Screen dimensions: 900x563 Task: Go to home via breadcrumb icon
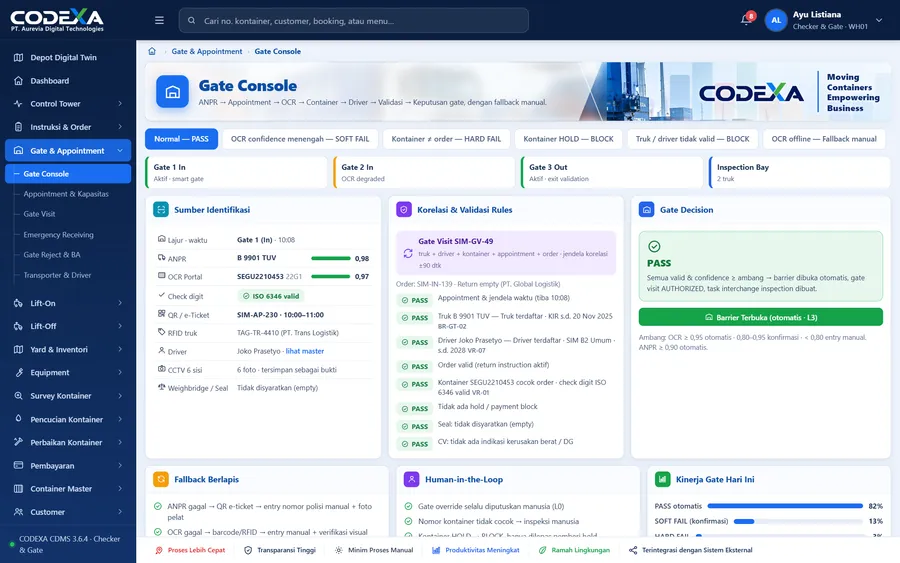click(x=152, y=51)
